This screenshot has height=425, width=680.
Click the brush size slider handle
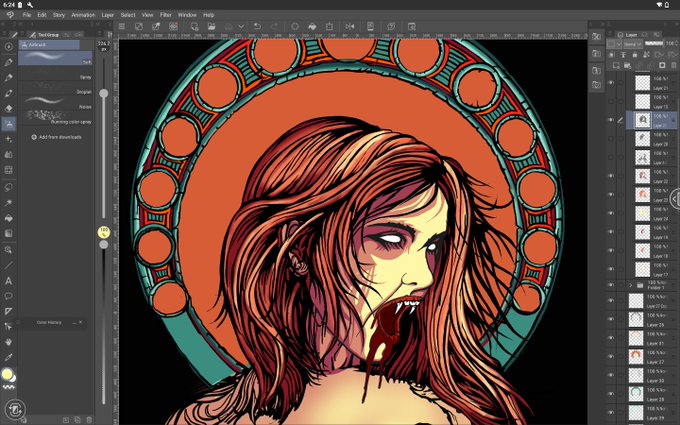coord(104,93)
